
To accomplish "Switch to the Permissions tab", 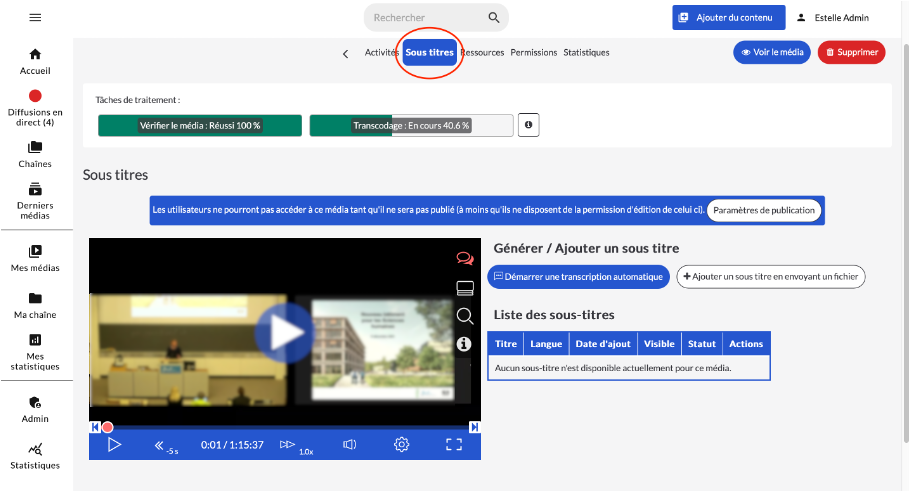I will pos(534,53).
